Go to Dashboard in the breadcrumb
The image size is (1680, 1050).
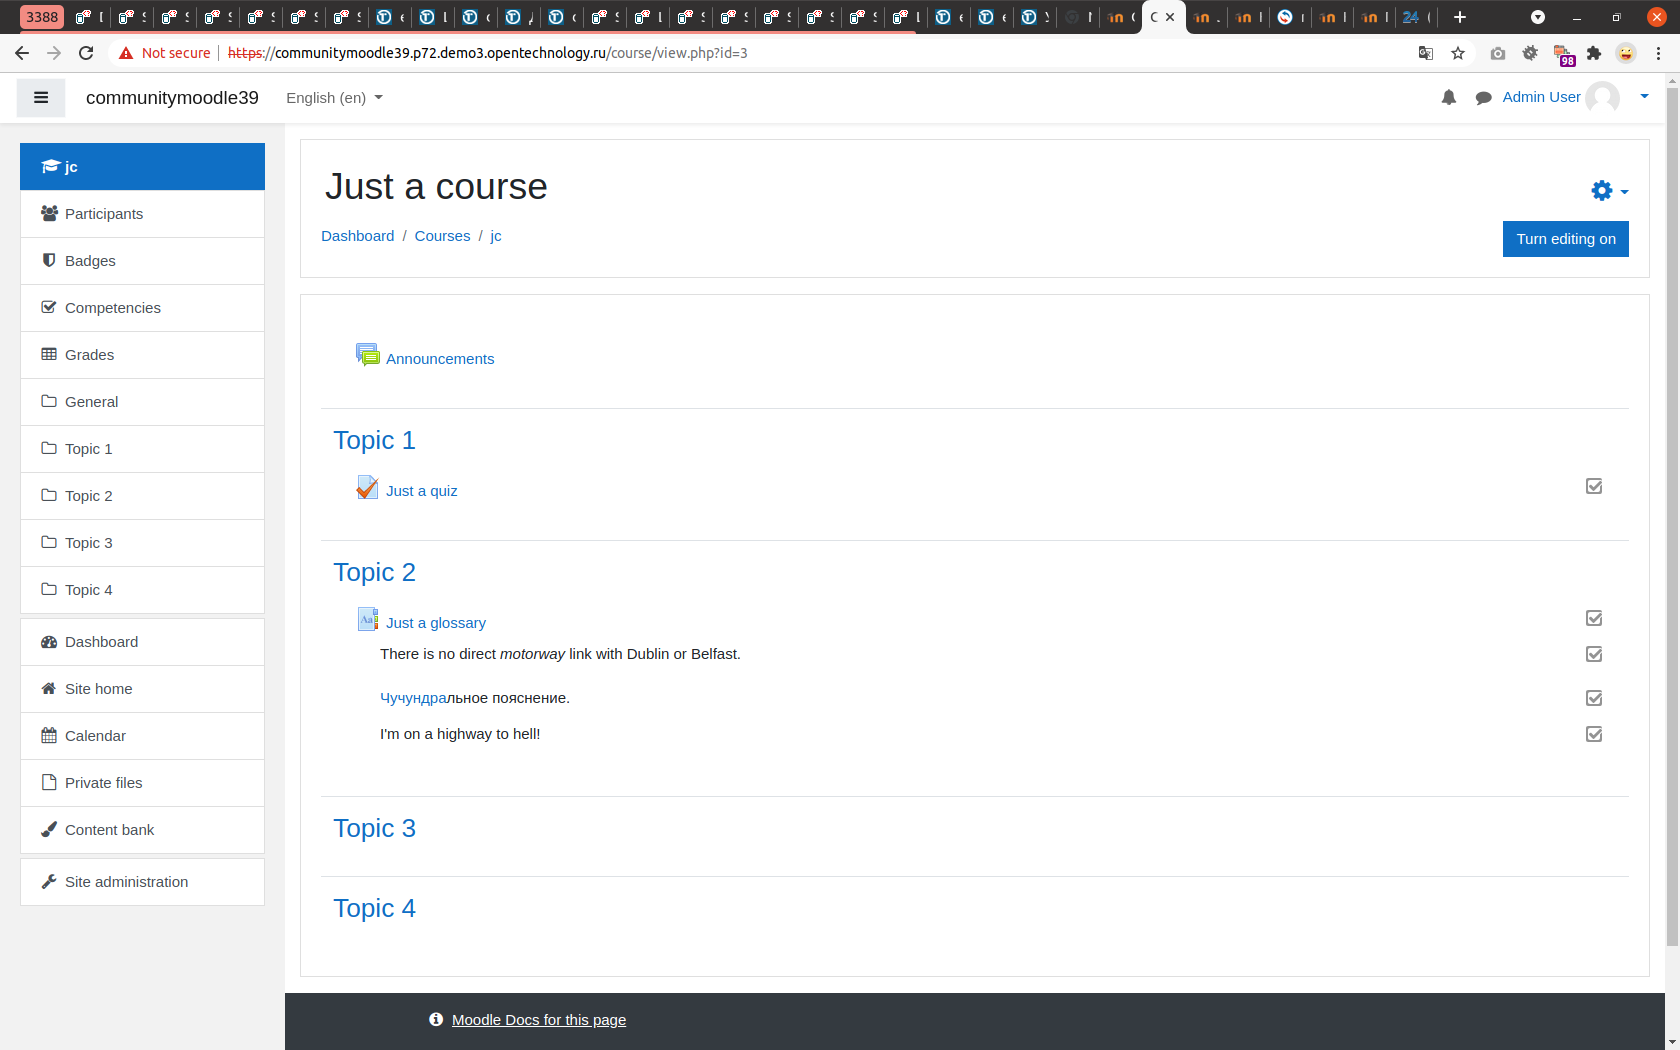click(x=357, y=236)
